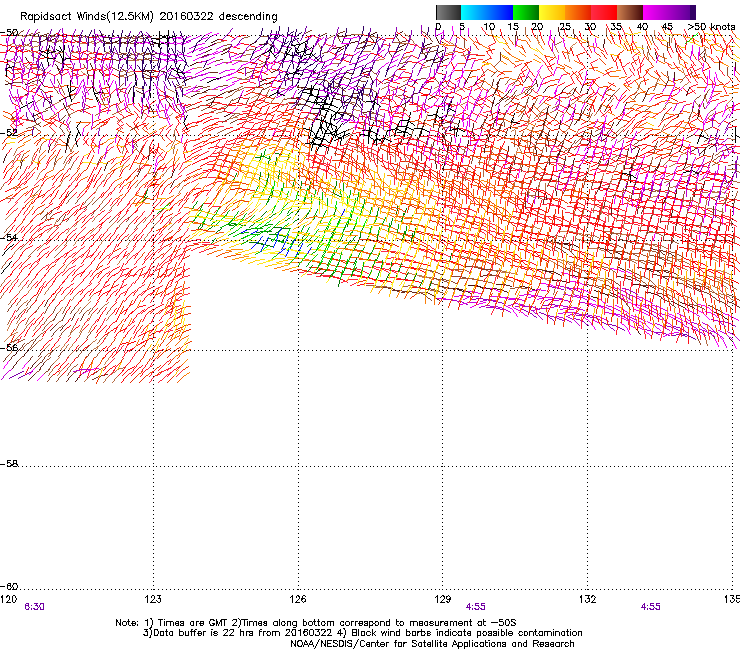The image size is (740, 650).
Task: Click the '4:55' time label right of longitude 132
Action: pos(650,607)
